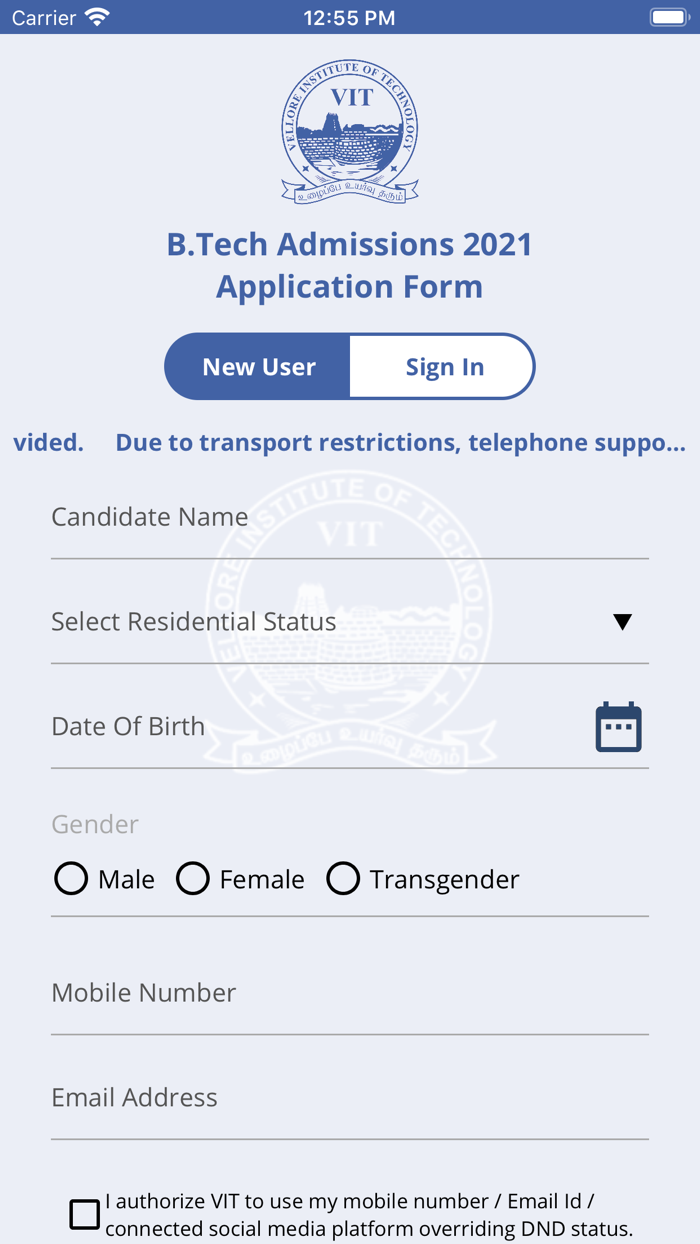This screenshot has height=1244, width=700.
Task: Switch to the Sign In tab
Action: (x=443, y=366)
